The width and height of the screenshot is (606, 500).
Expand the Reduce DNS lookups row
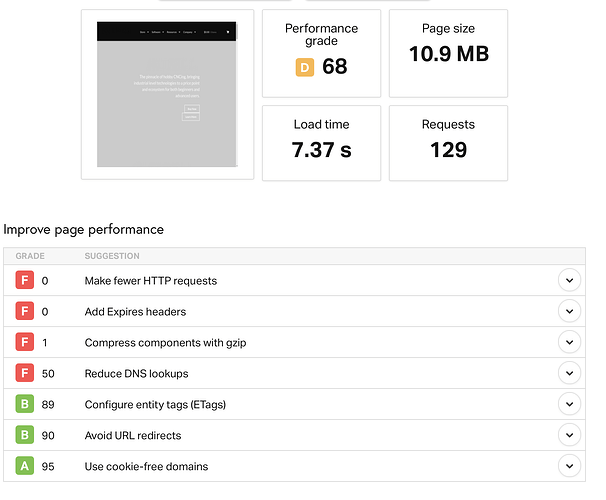[x=569, y=373]
